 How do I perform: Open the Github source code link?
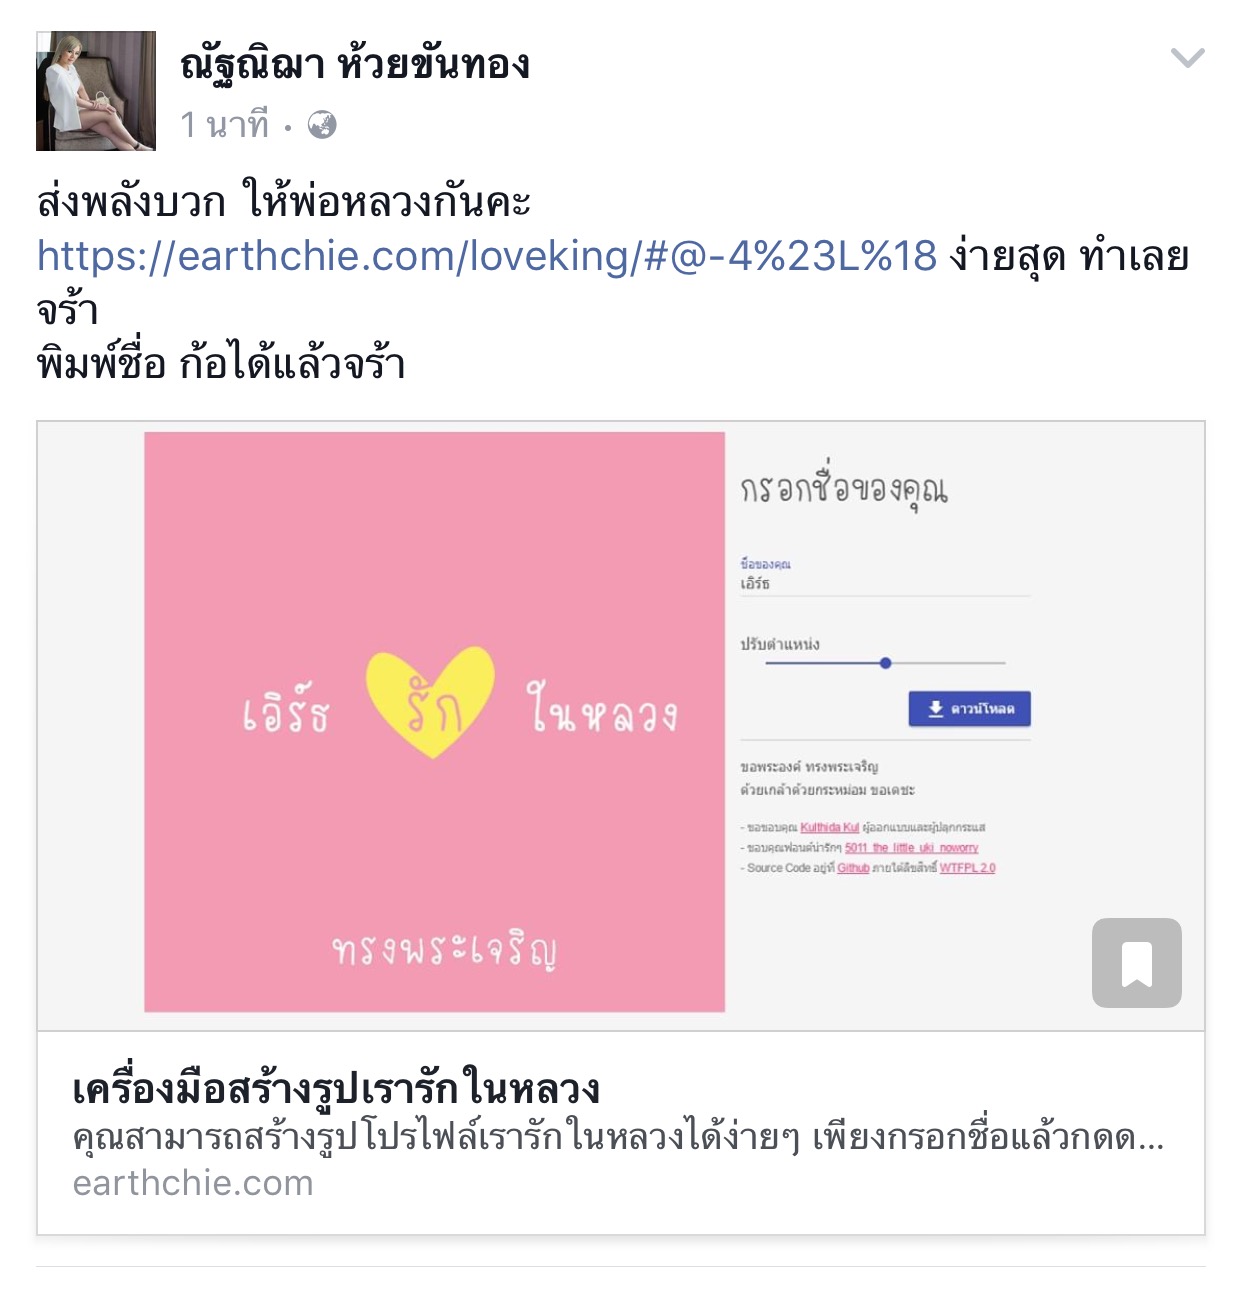tap(853, 868)
